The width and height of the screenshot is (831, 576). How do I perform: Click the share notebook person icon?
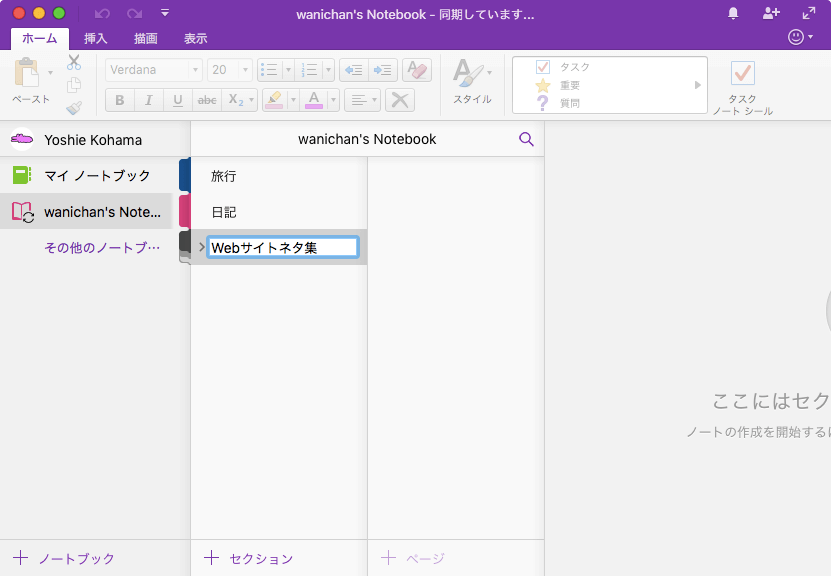pyautogui.click(x=771, y=13)
